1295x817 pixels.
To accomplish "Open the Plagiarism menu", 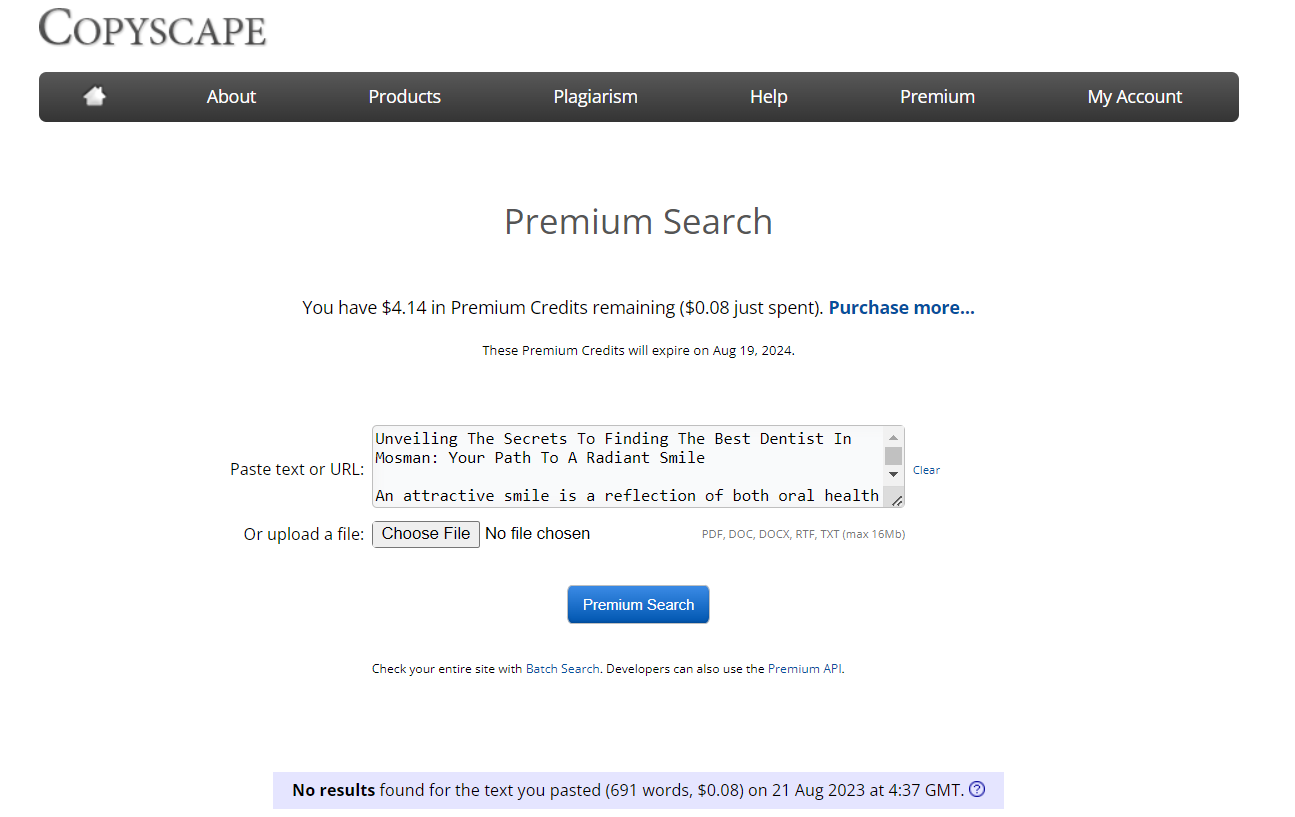I will (x=595, y=97).
